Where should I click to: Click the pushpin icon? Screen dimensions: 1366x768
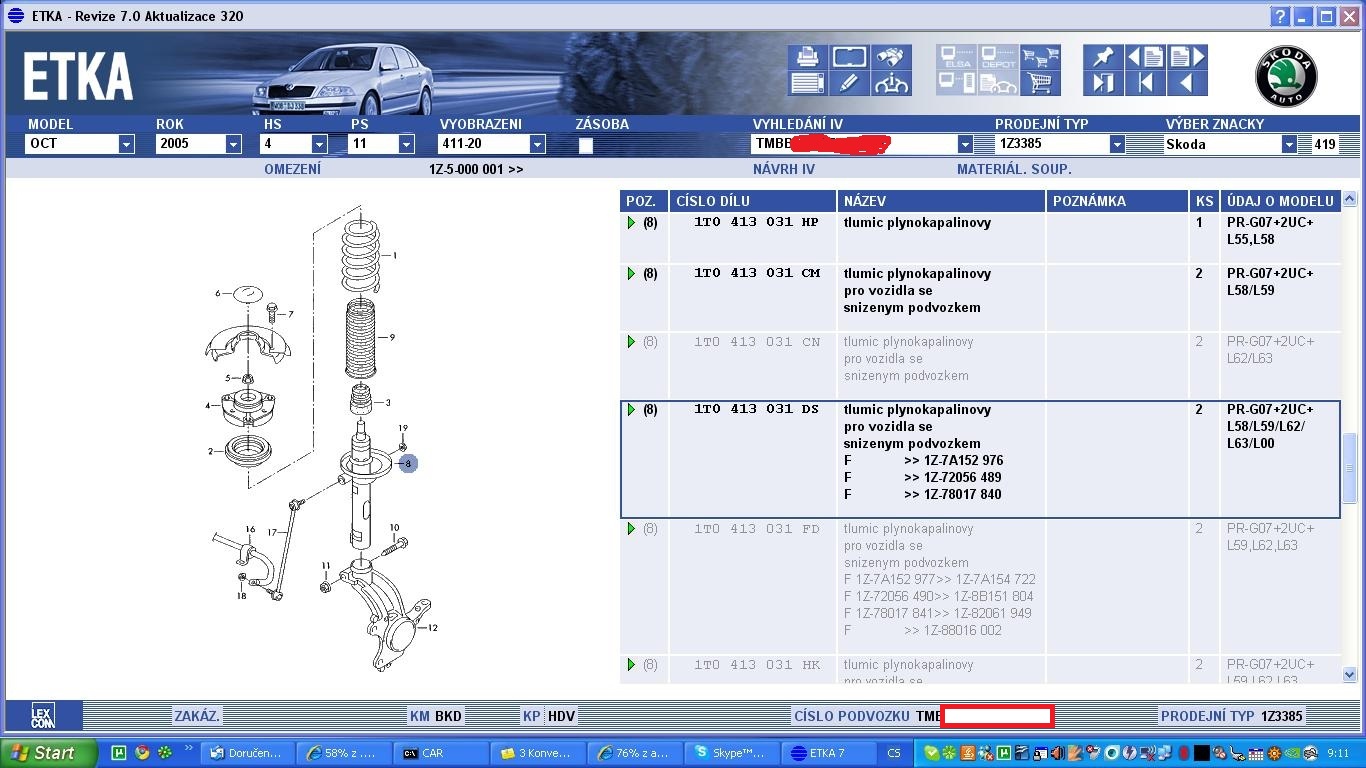click(x=1103, y=57)
